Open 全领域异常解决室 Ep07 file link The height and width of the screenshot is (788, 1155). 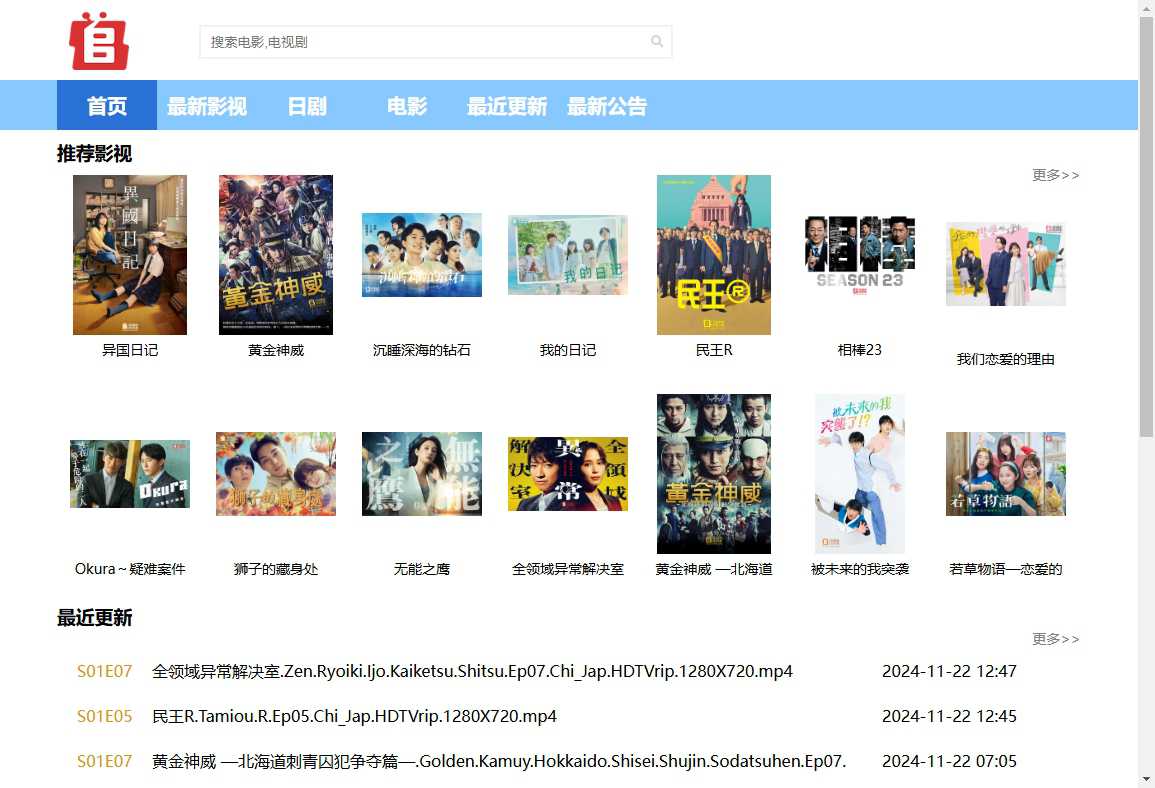point(472,672)
